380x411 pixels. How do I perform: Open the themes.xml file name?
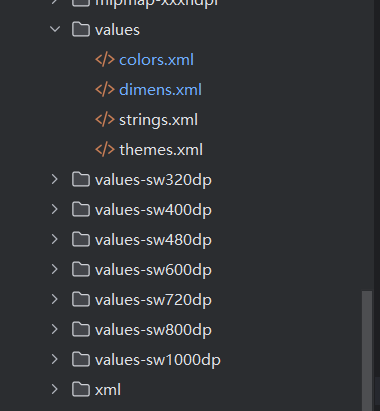(x=161, y=150)
